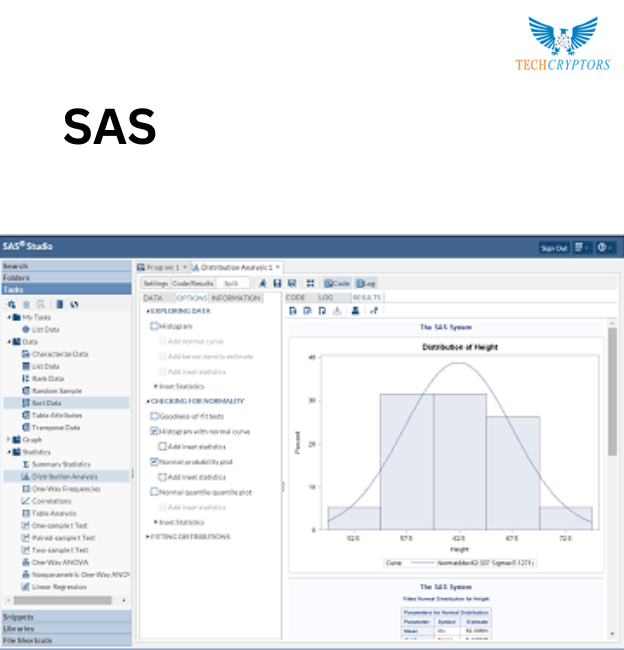The height and width of the screenshot is (650, 624).
Task: Click the print icon in results toolbar
Action: coord(355,310)
